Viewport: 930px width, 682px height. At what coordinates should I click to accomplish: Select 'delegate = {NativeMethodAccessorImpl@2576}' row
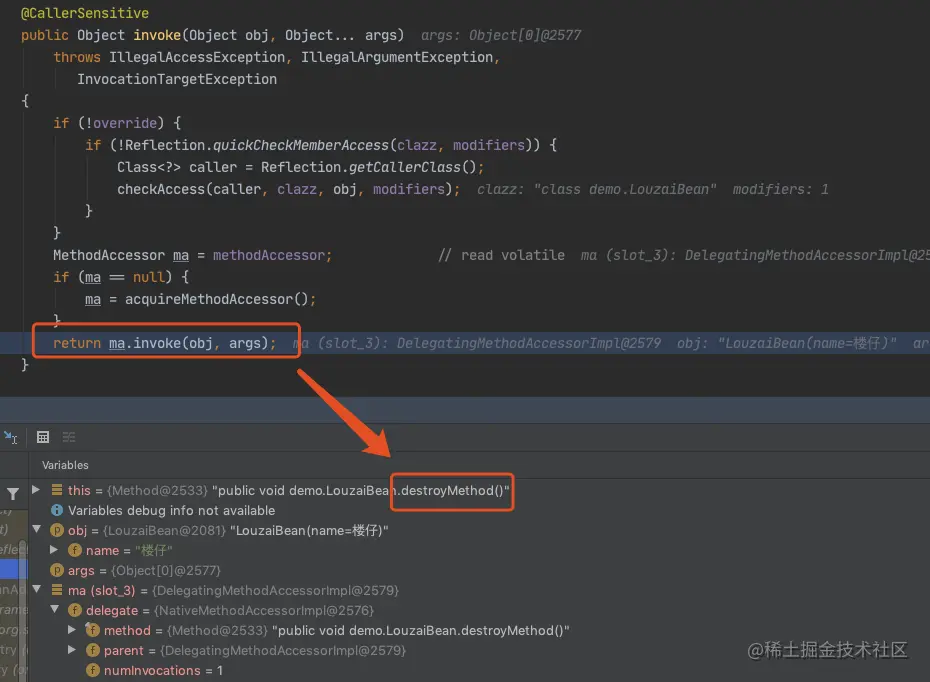(479, 610)
